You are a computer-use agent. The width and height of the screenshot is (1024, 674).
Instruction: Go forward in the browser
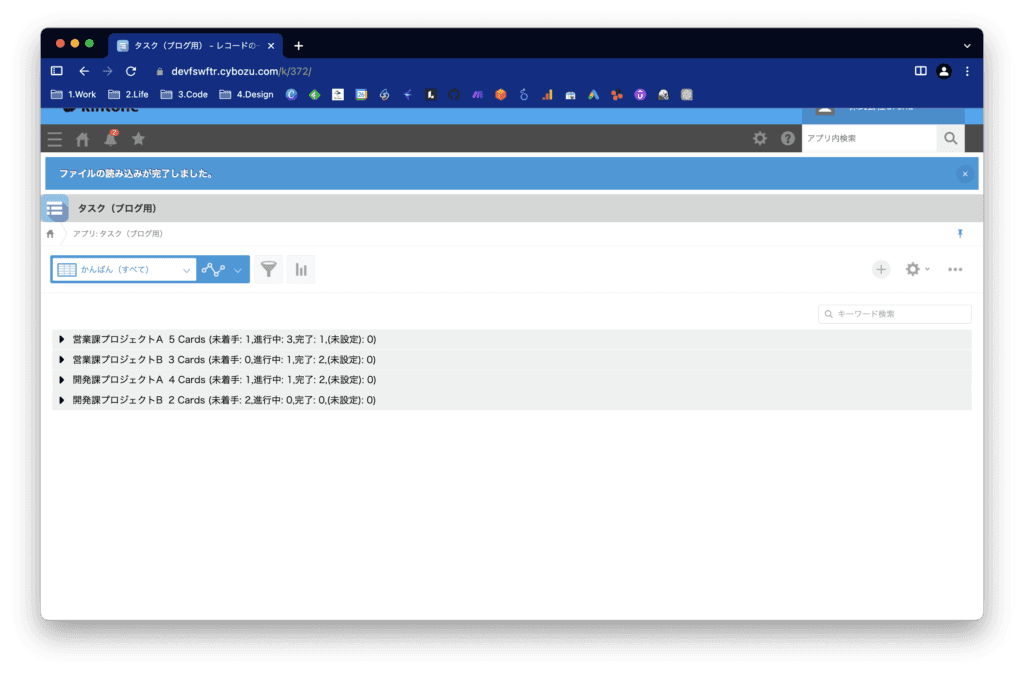(107, 71)
